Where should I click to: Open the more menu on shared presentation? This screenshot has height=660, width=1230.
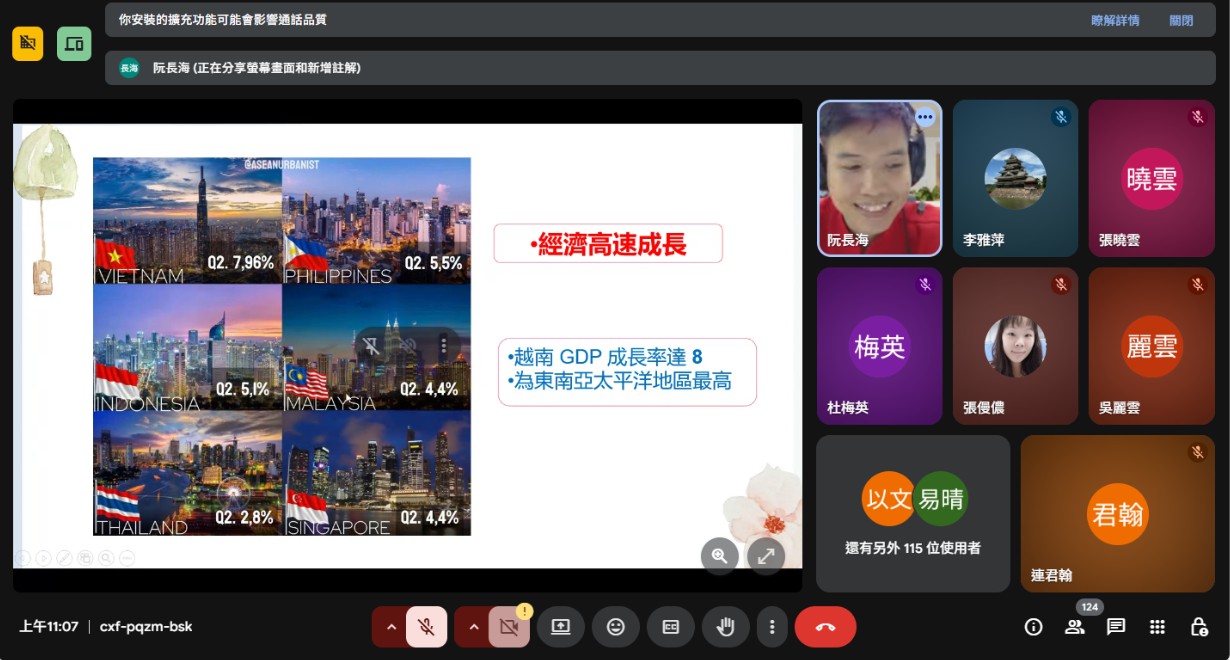pos(443,346)
